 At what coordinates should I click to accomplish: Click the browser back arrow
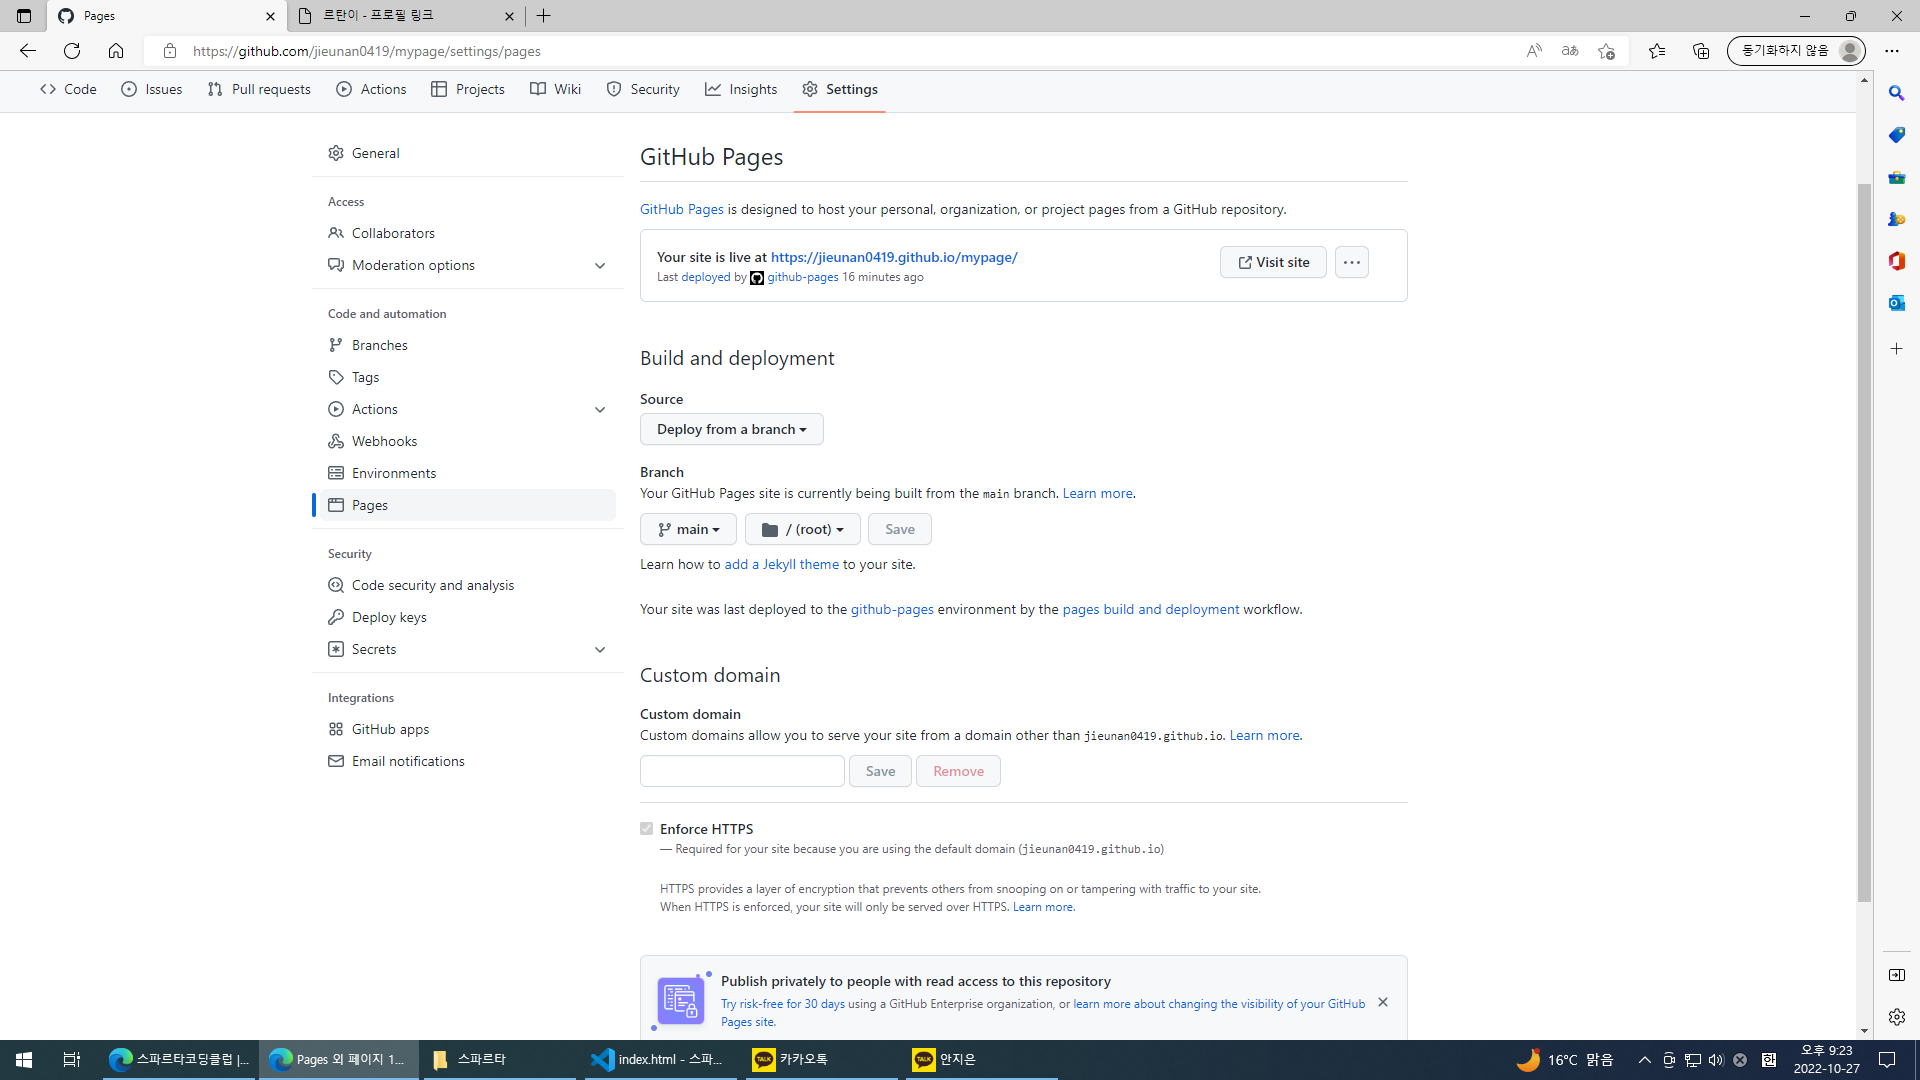tap(28, 51)
